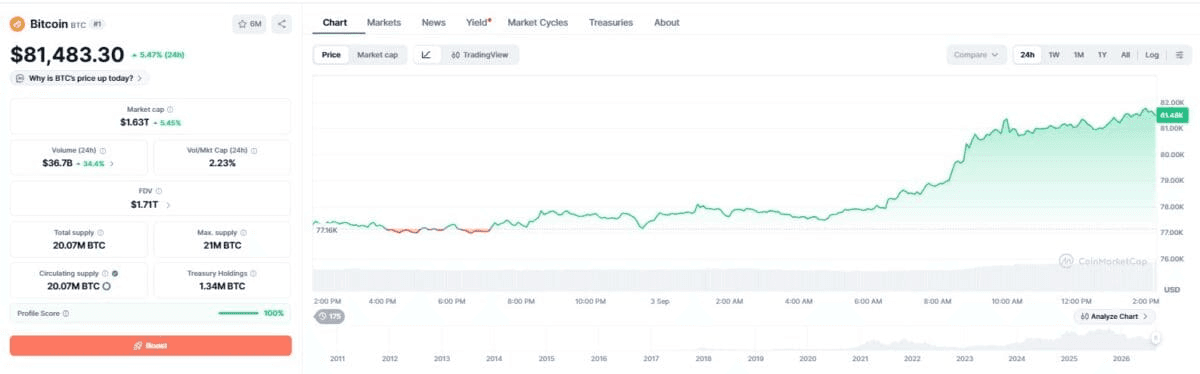The height and width of the screenshot is (374, 1200).
Task: Click the AI icon in 'Why is BTC's price up'
Action: (20, 78)
